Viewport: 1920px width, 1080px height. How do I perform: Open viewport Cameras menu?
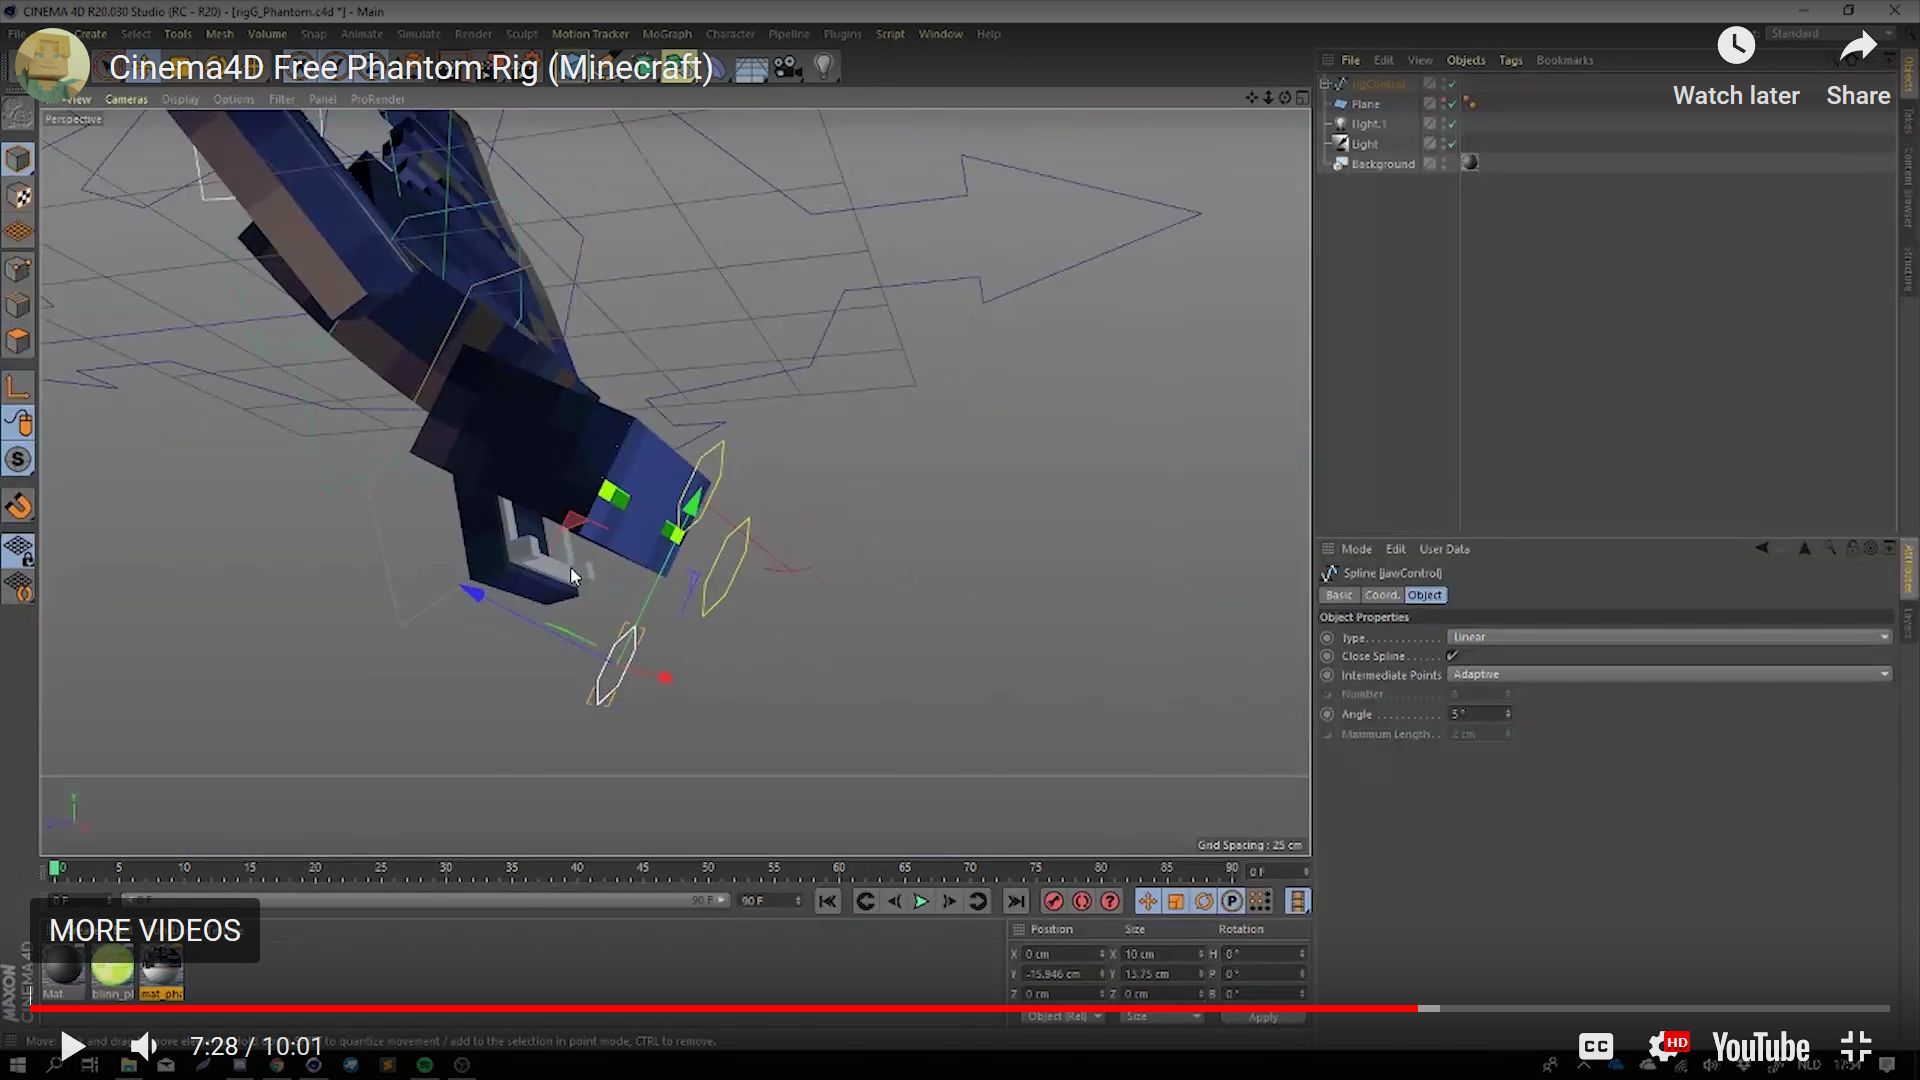(126, 99)
